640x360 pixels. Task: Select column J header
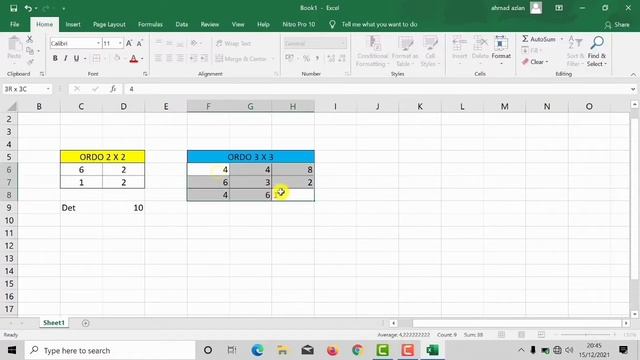tap(378, 107)
